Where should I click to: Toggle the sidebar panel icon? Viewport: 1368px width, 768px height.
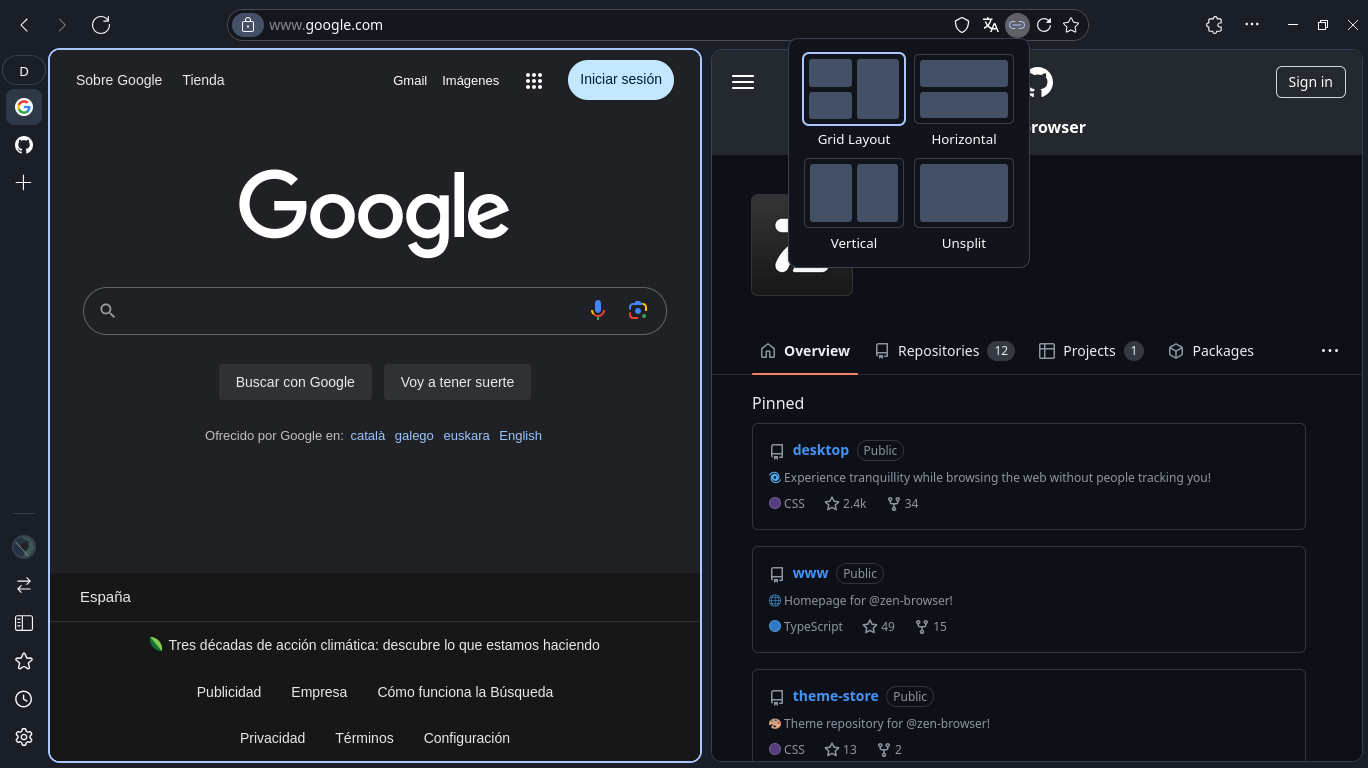point(24,623)
